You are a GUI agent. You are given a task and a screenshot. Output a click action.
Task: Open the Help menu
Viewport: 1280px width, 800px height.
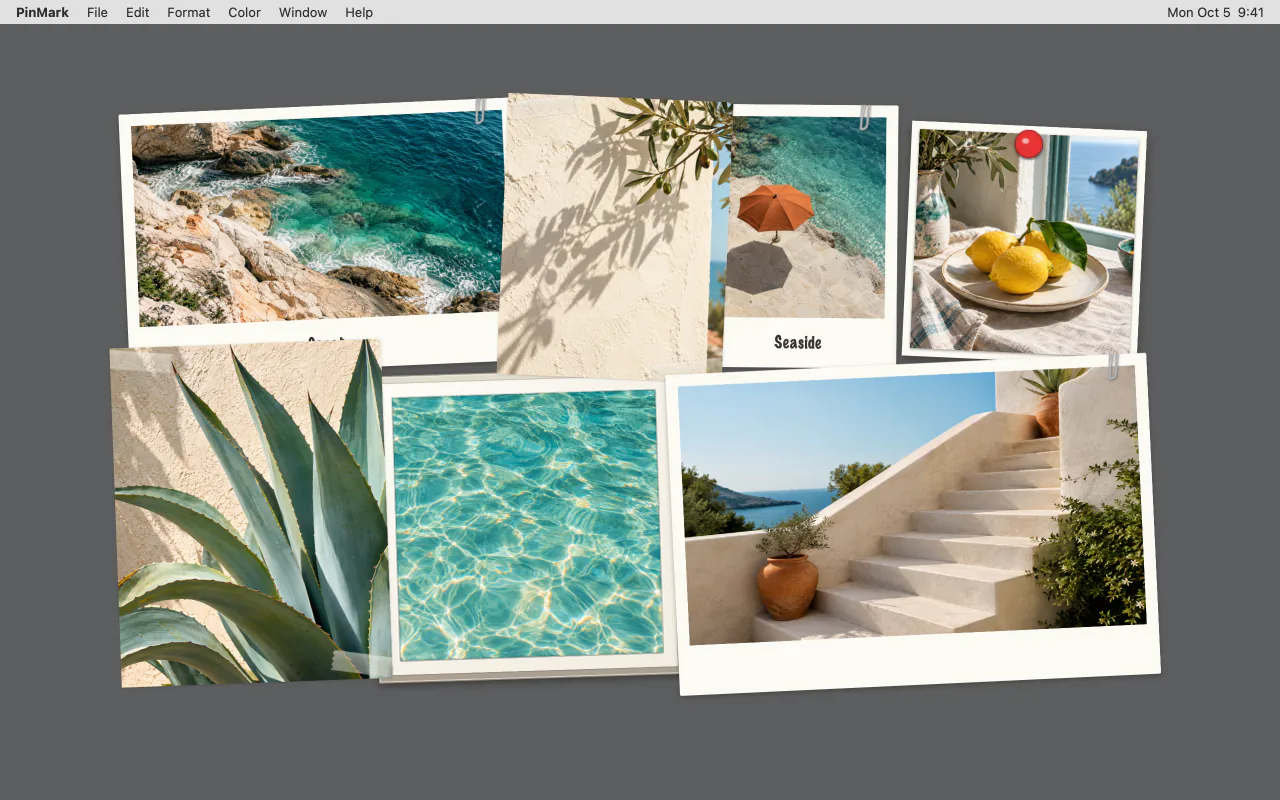click(x=359, y=12)
